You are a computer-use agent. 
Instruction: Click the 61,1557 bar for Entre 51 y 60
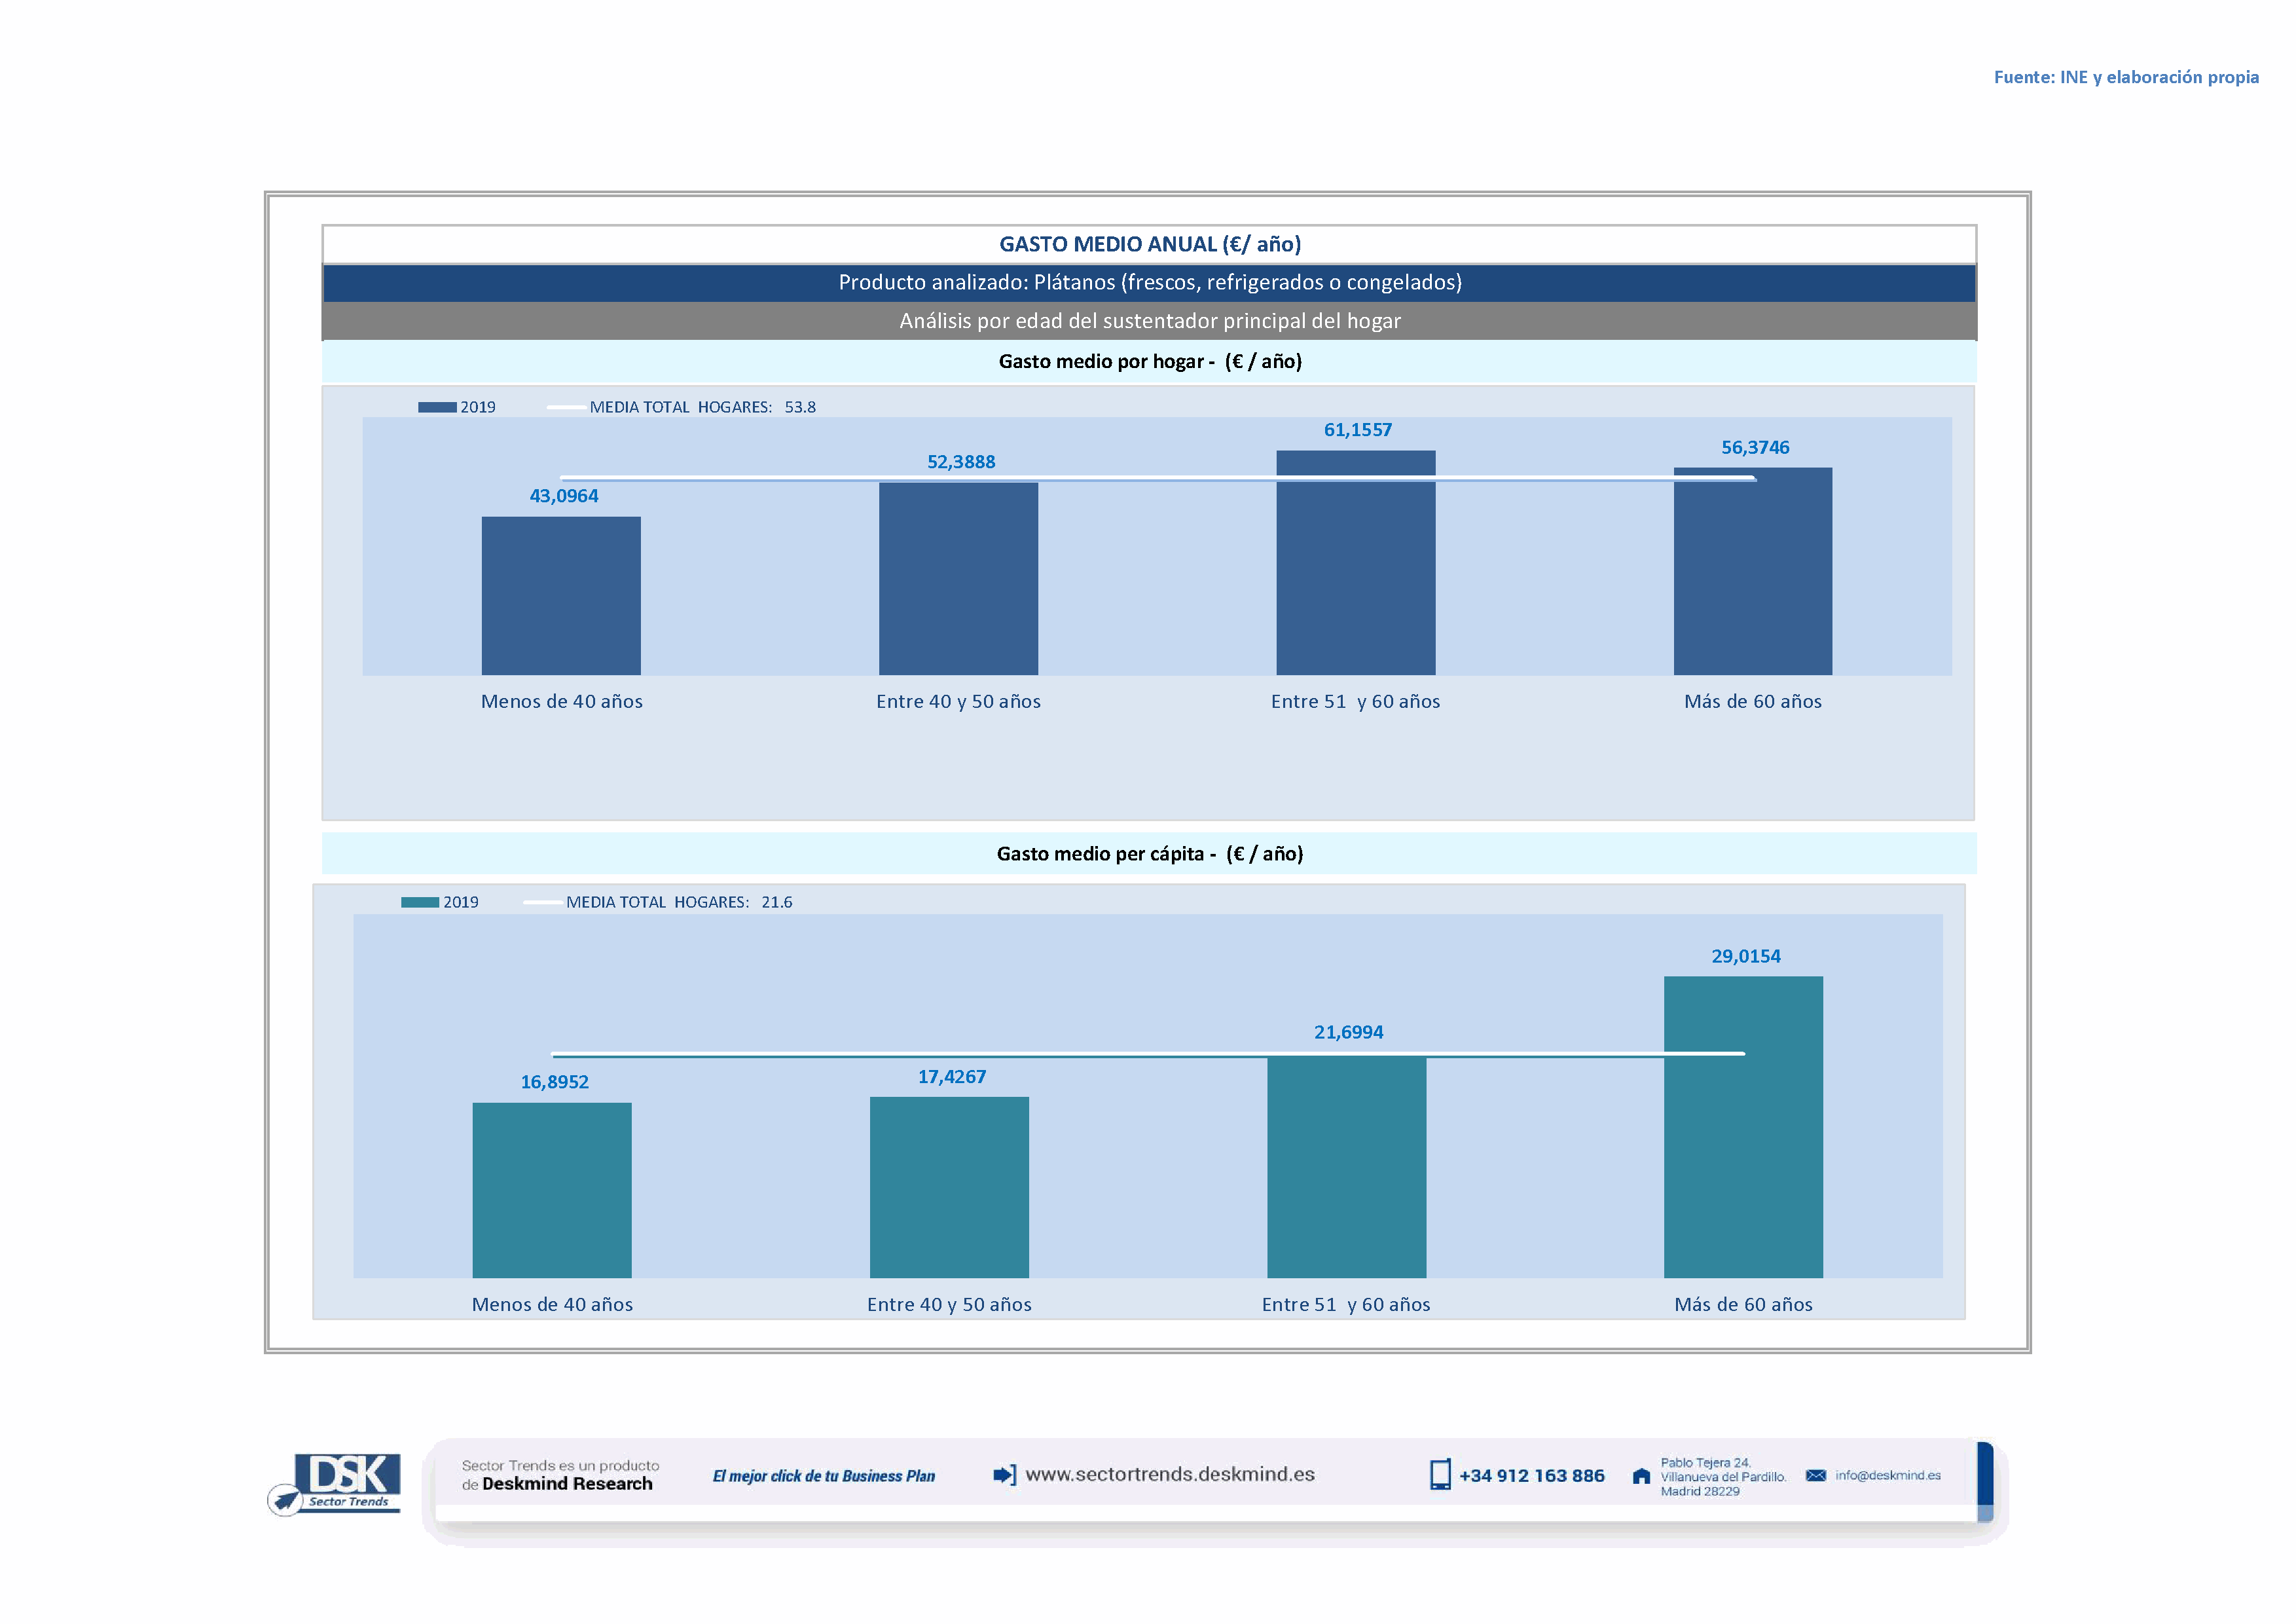click(1355, 562)
